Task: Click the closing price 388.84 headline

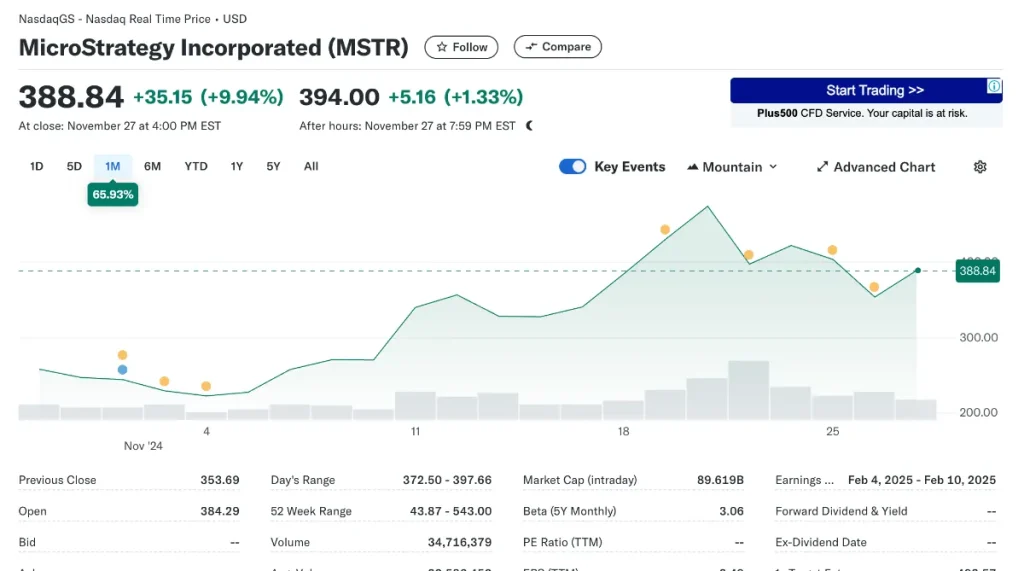Action: 71,97
